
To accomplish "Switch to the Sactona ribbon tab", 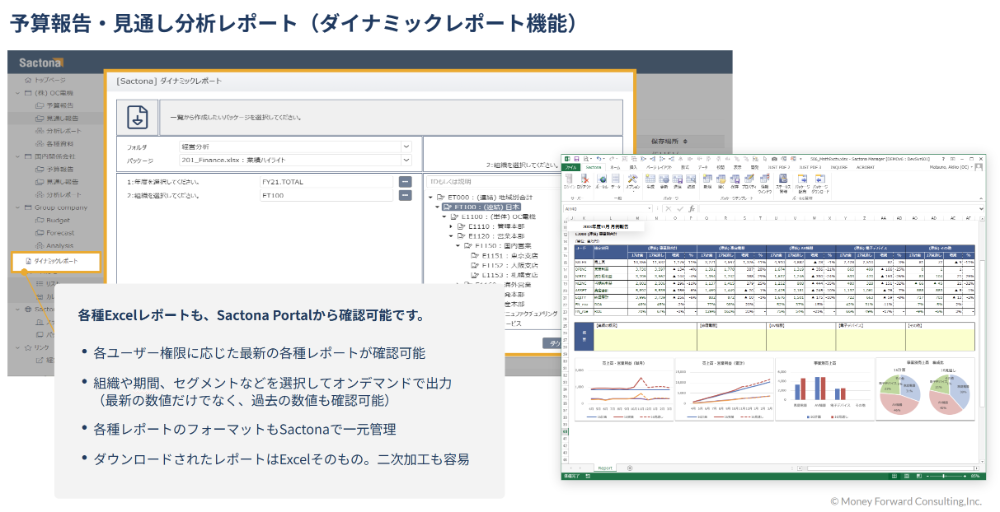I will tap(593, 168).
